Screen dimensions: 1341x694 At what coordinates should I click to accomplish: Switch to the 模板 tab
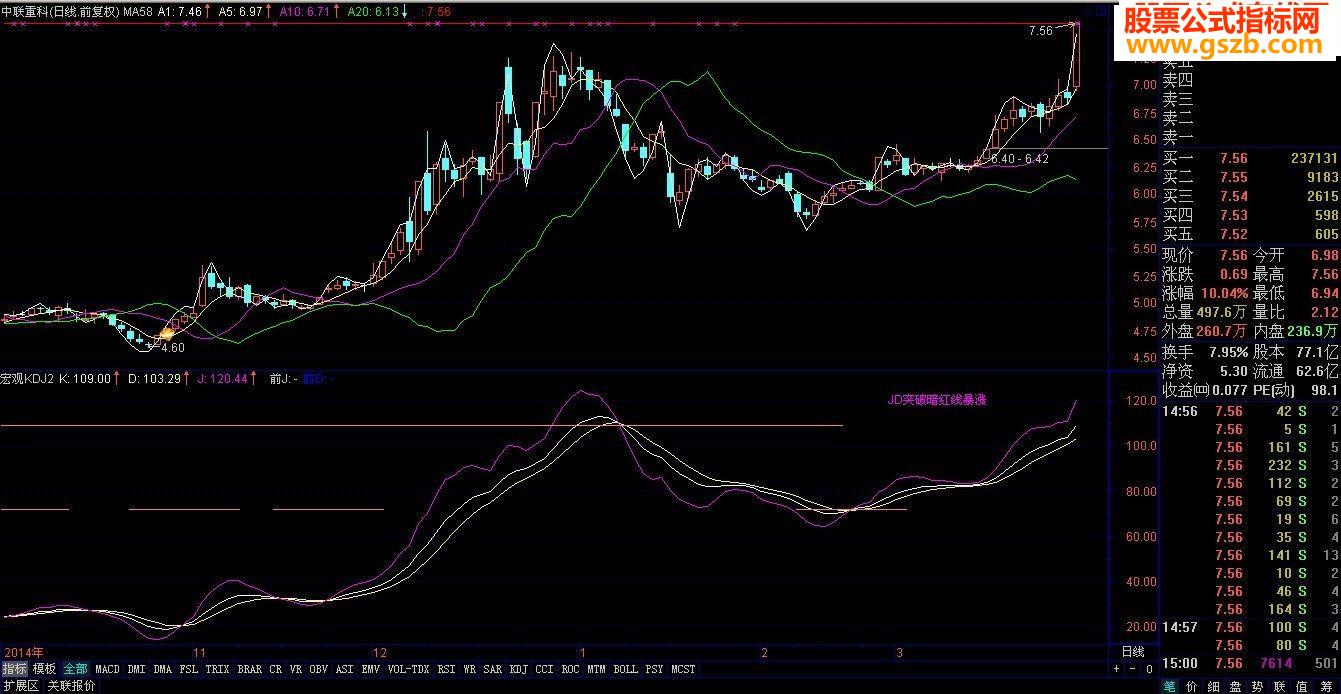pyautogui.click(x=44, y=669)
